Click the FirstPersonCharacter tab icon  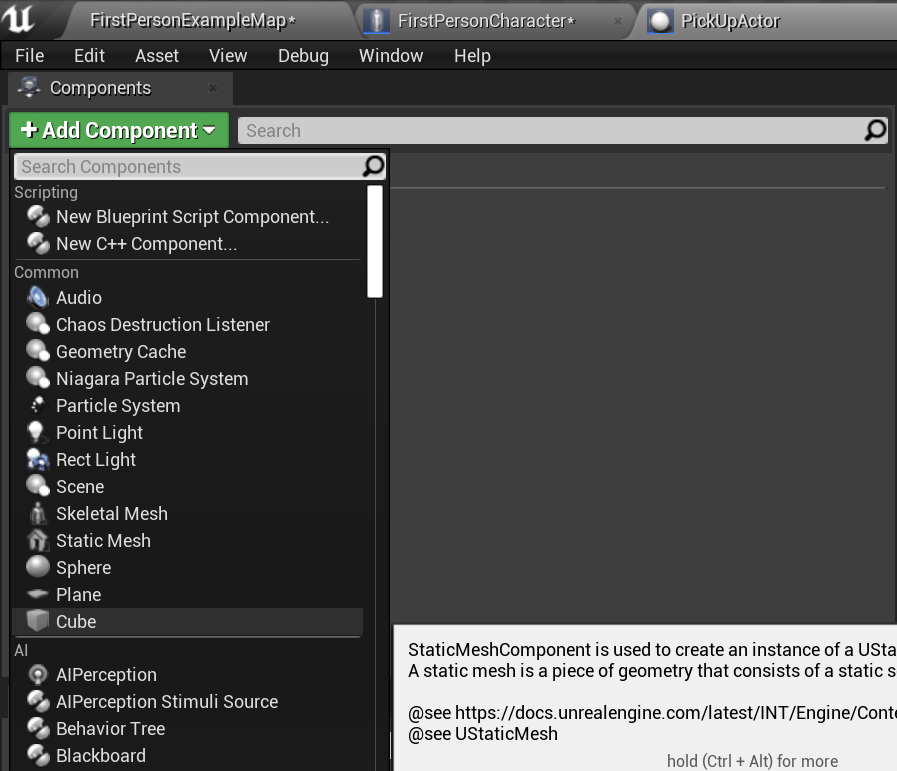click(376, 21)
